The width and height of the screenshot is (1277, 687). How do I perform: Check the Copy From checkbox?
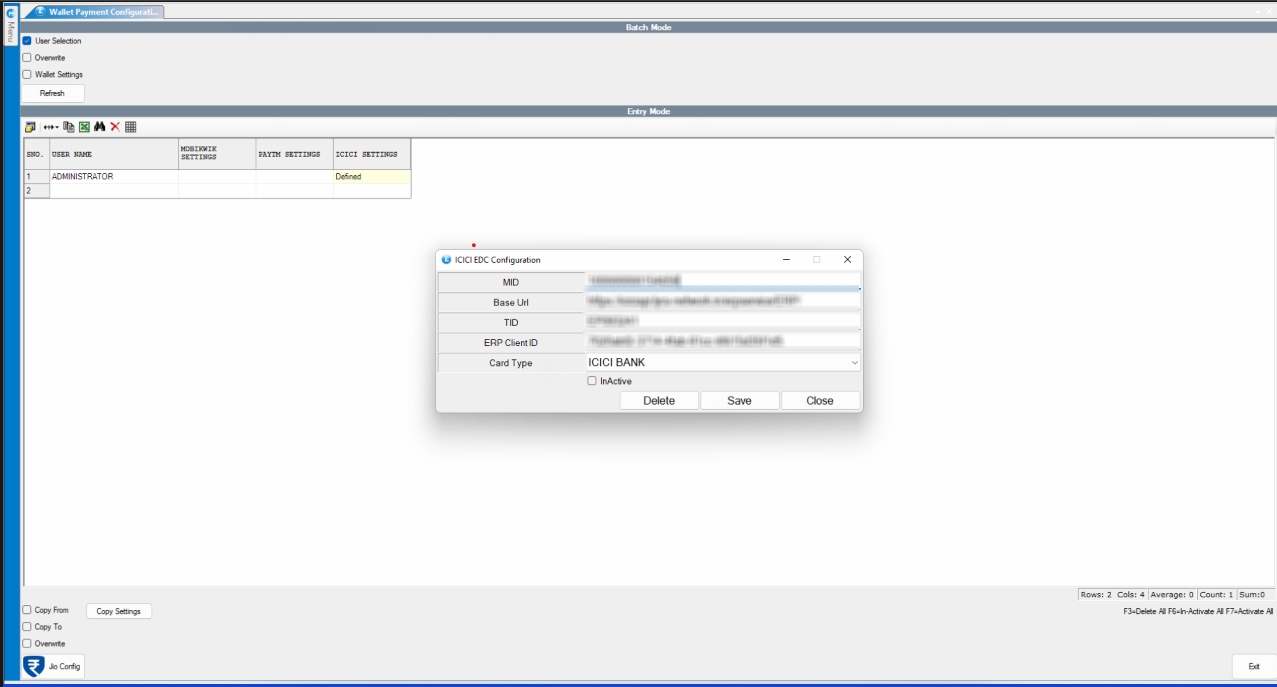(28, 610)
